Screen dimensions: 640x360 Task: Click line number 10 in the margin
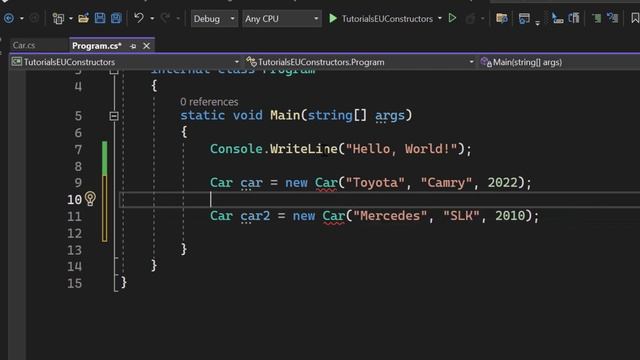tap(74, 200)
